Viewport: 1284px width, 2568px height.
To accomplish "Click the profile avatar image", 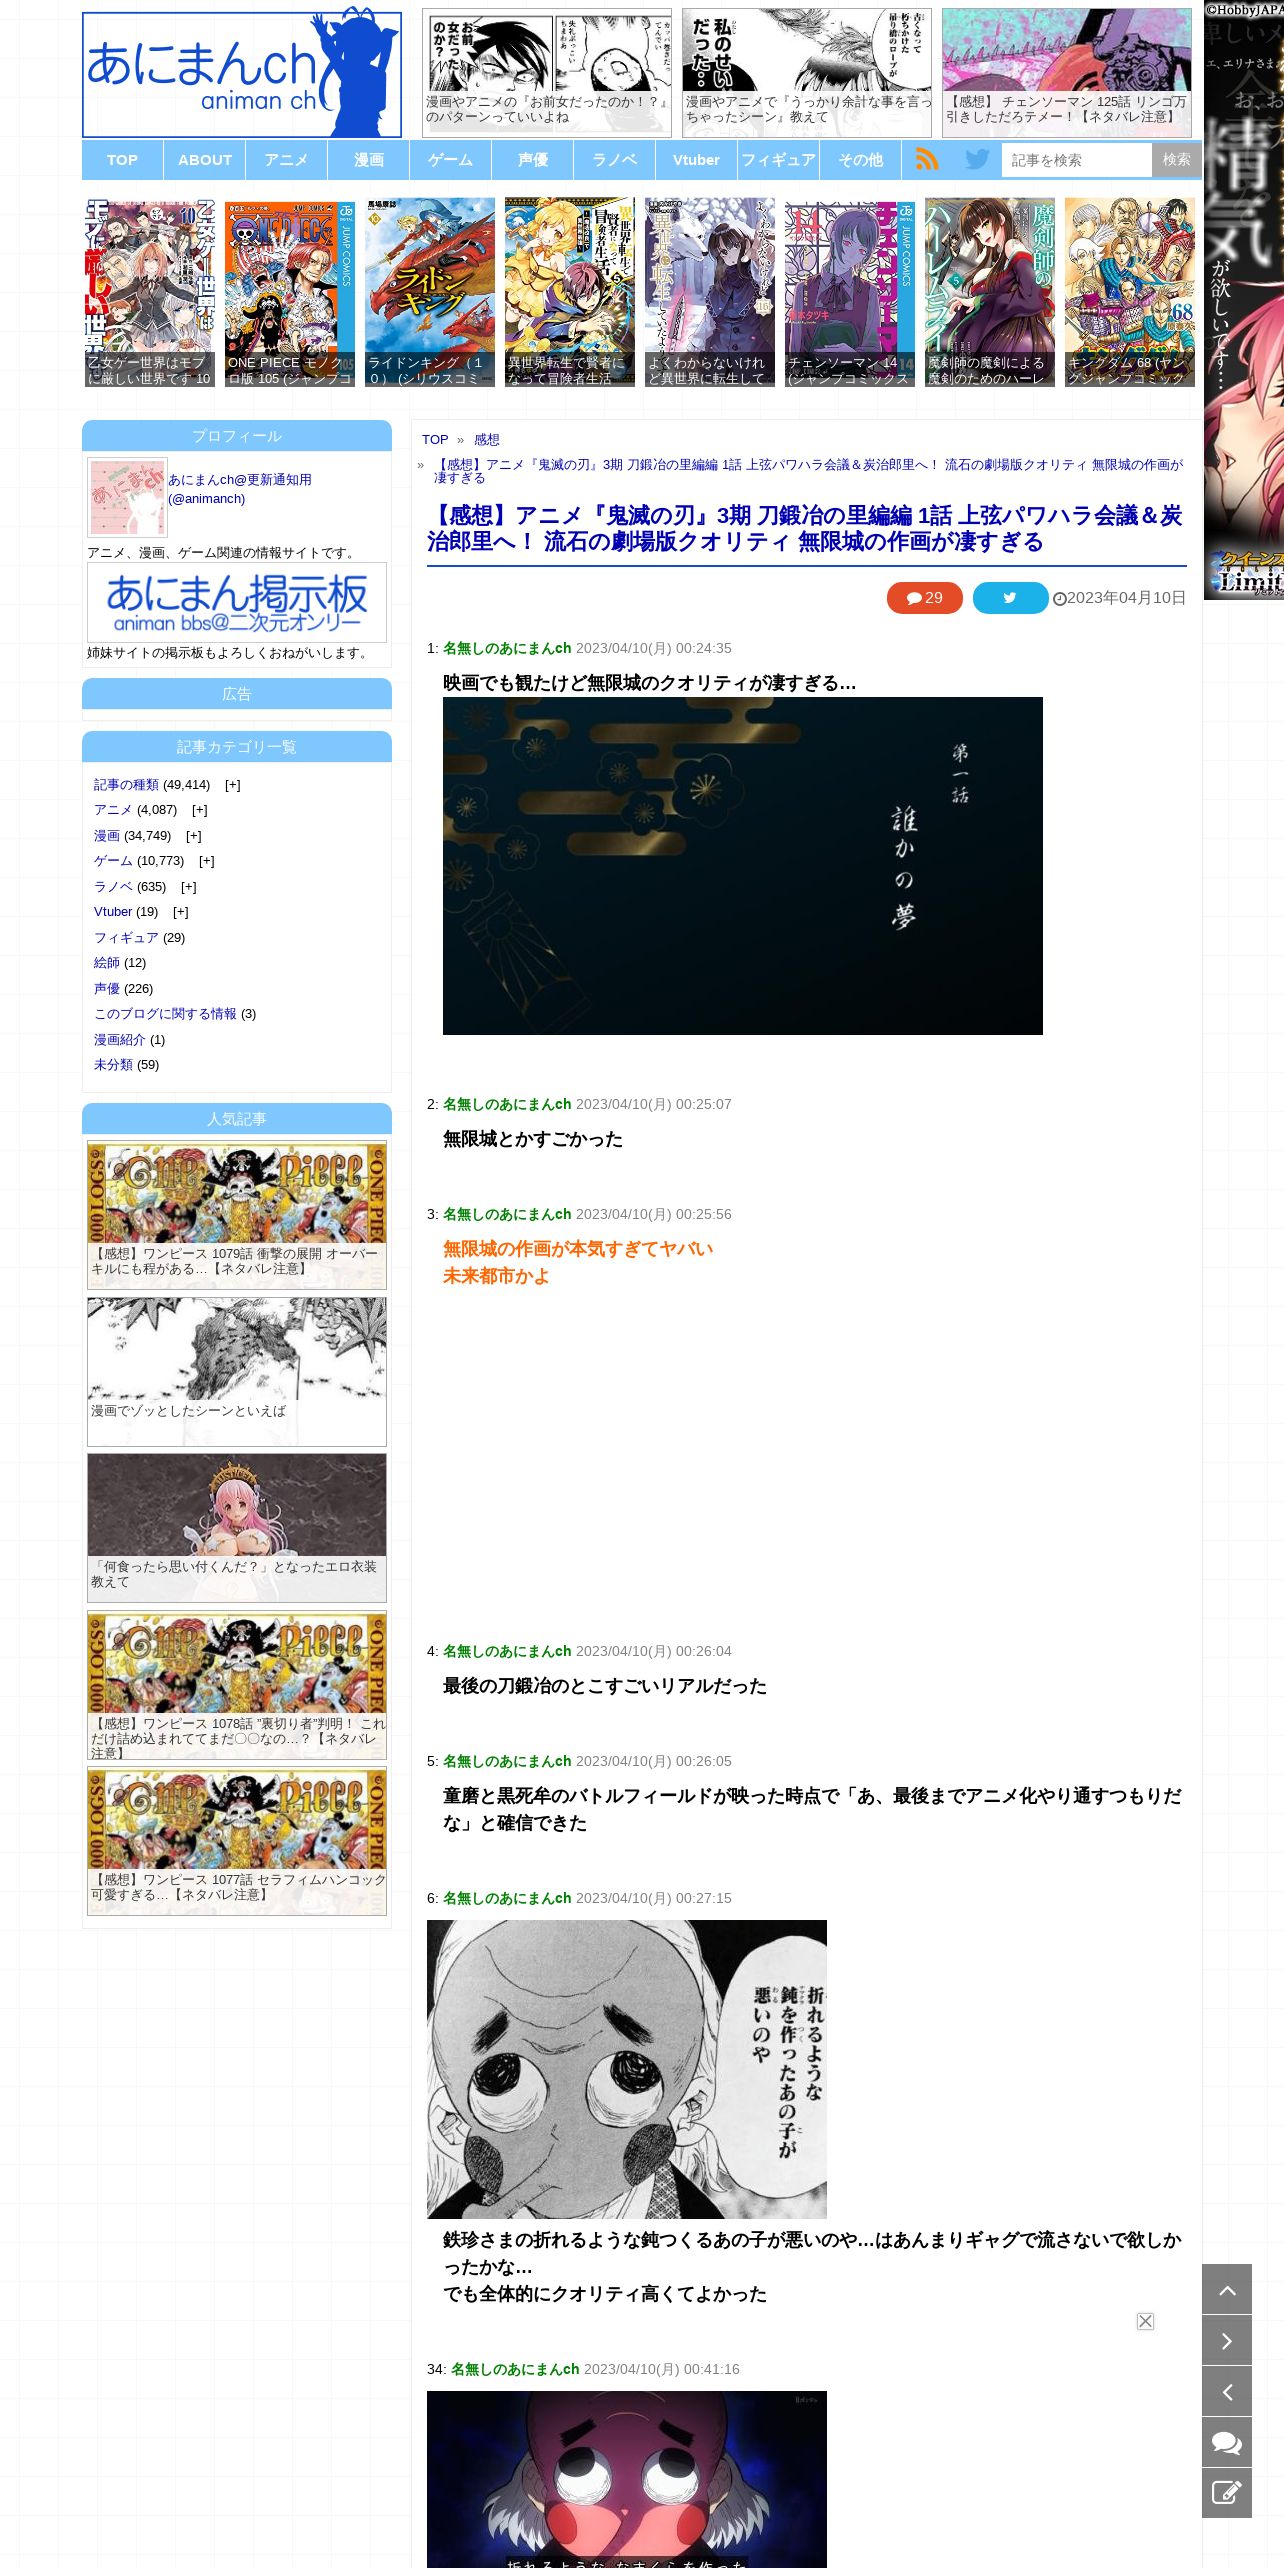I will click(127, 497).
